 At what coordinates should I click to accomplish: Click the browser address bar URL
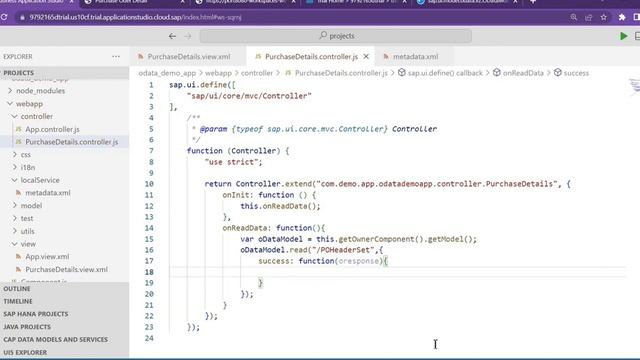point(135,17)
